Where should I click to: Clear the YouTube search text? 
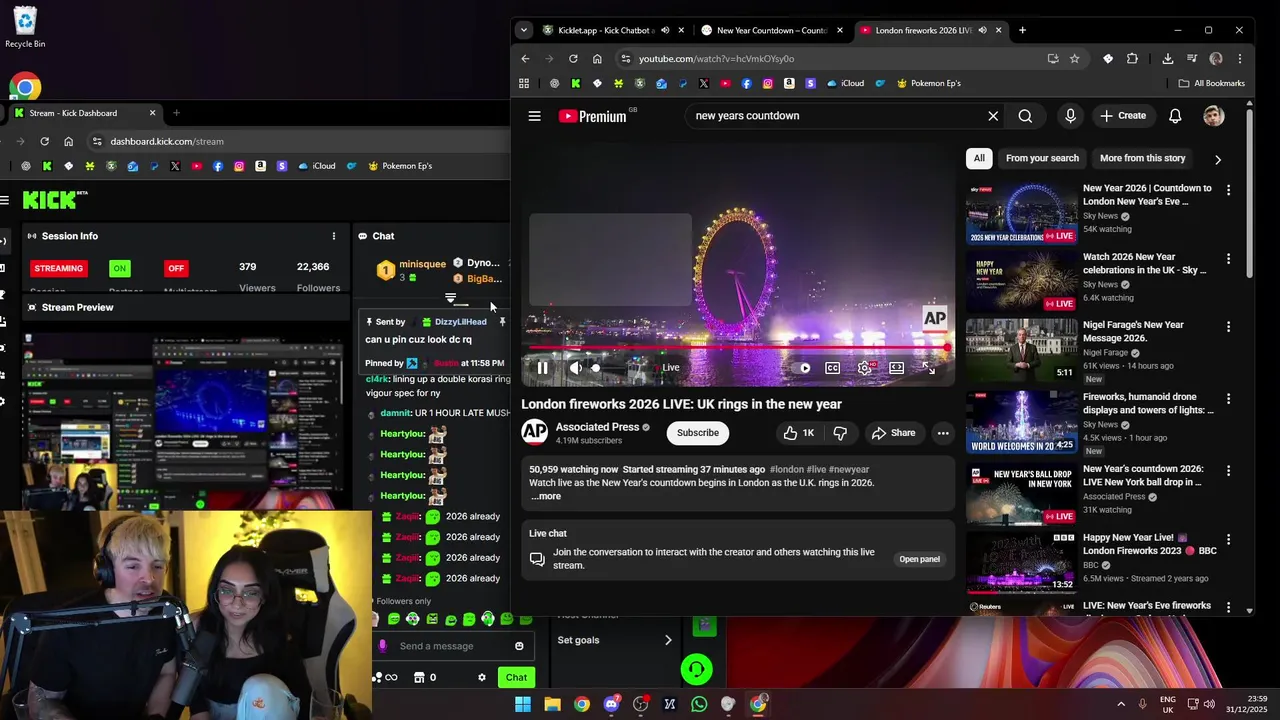[993, 116]
